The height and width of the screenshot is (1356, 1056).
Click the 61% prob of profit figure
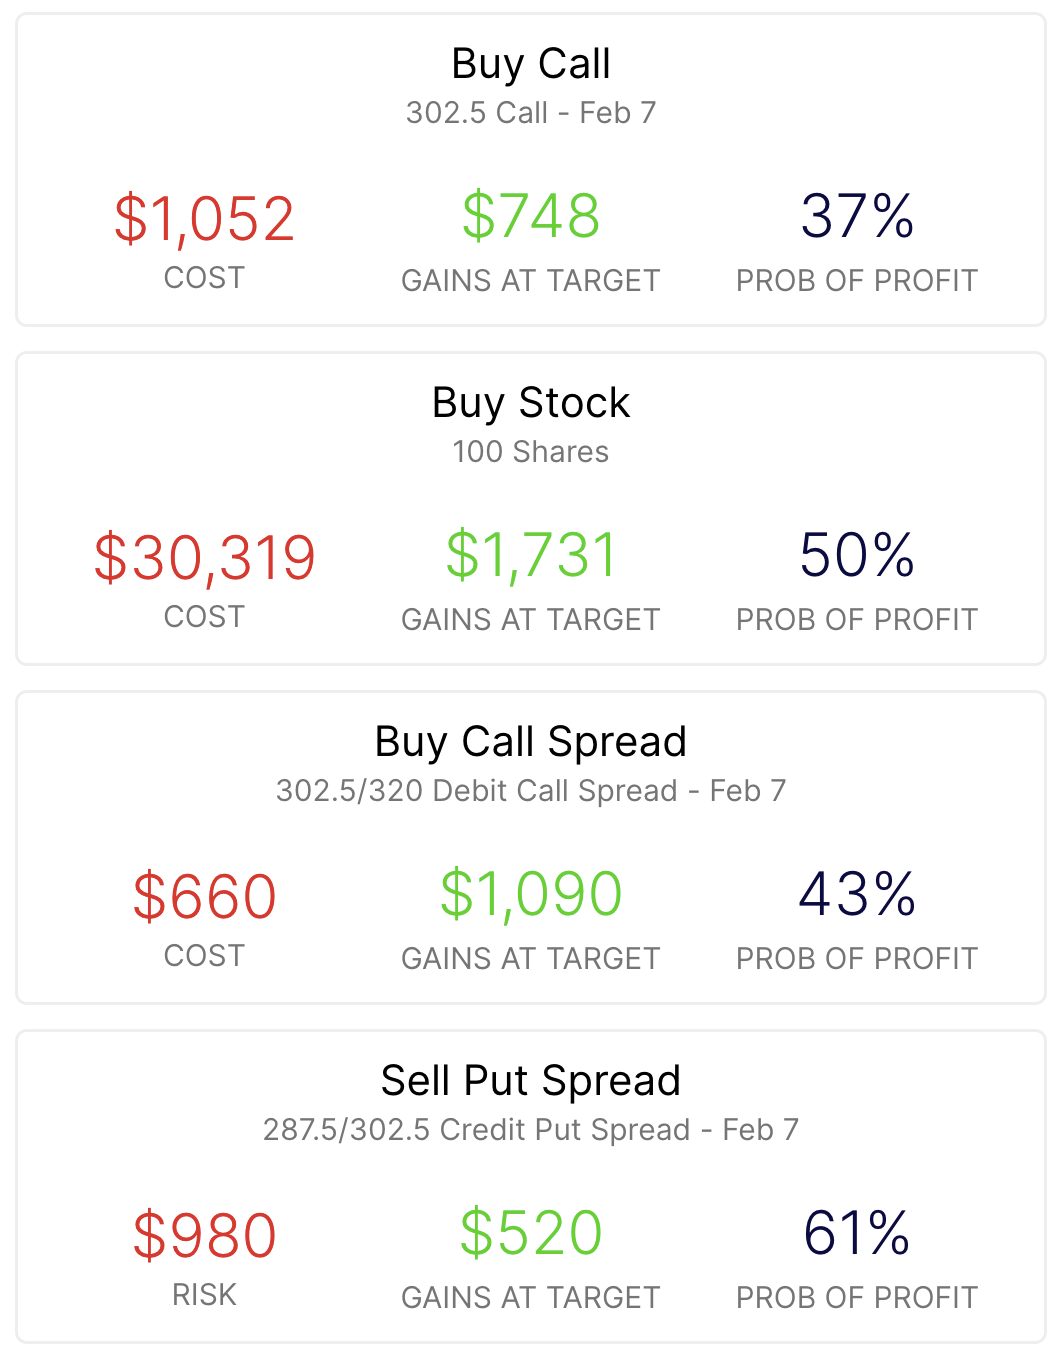pyautogui.click(x=857, y=1233)
